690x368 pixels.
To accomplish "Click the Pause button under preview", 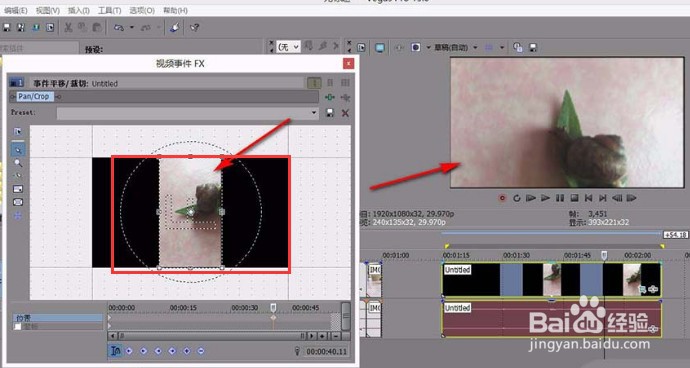I will coord(560,198).
